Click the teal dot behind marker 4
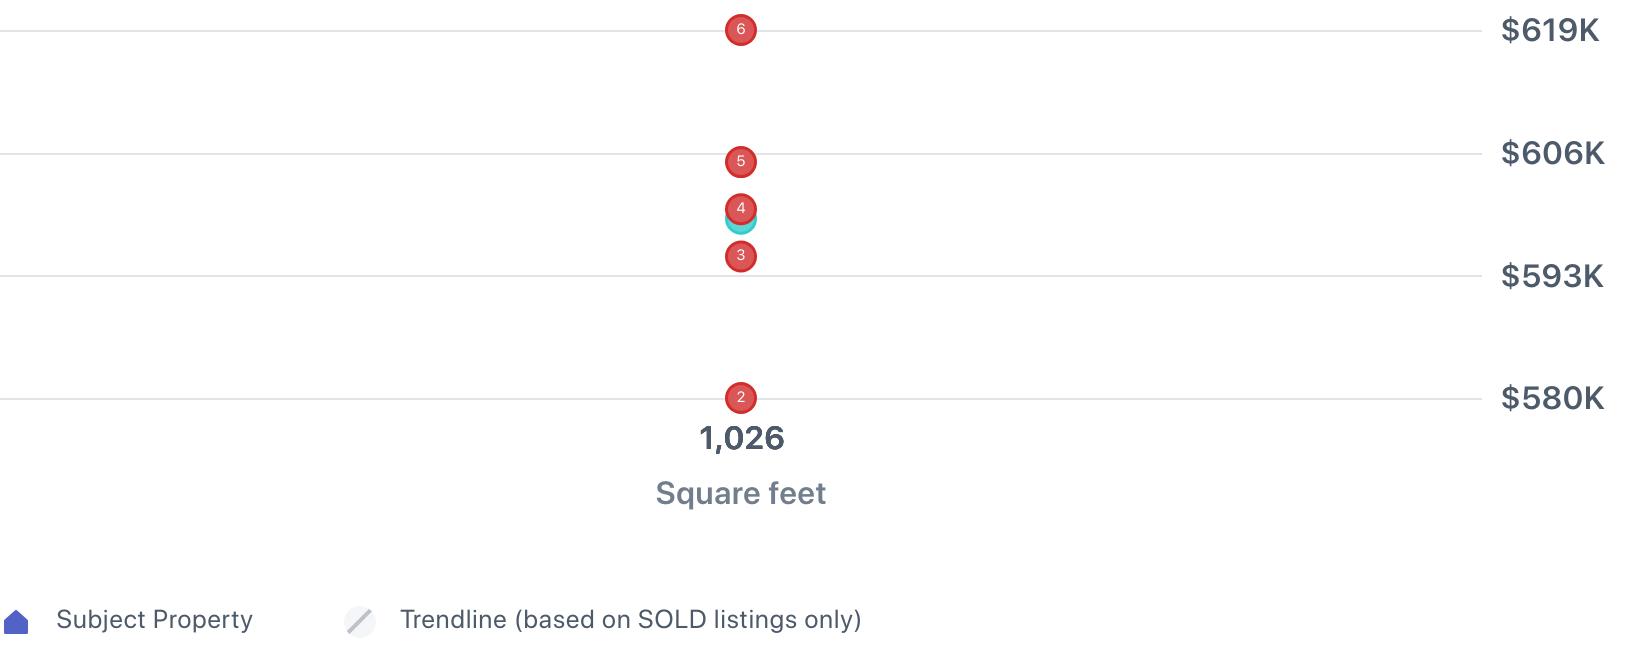The width and height of the screenshot is (1632, 650). point(740,226)
